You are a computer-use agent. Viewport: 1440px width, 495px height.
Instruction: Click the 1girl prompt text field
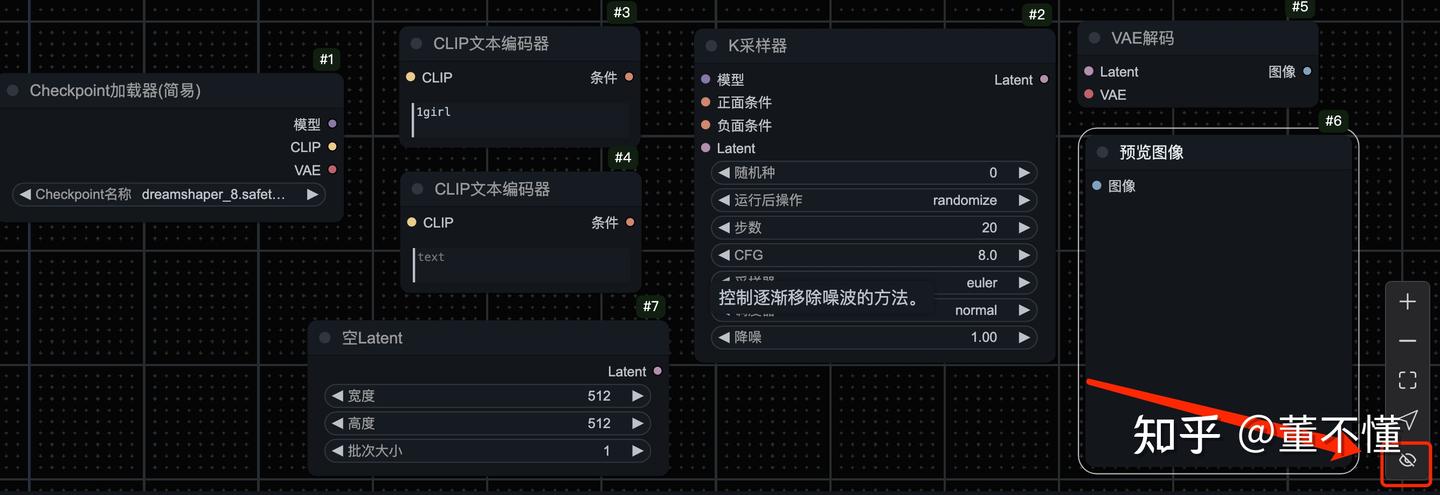coord(520,120)
